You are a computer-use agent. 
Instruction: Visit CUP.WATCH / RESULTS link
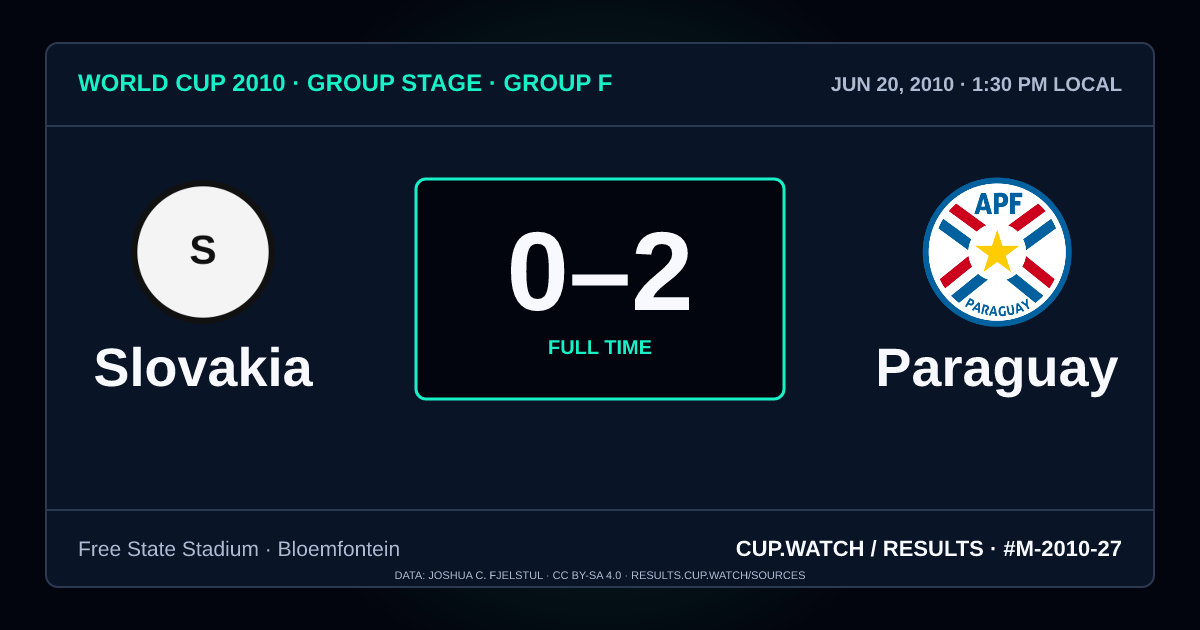(860, 549)
